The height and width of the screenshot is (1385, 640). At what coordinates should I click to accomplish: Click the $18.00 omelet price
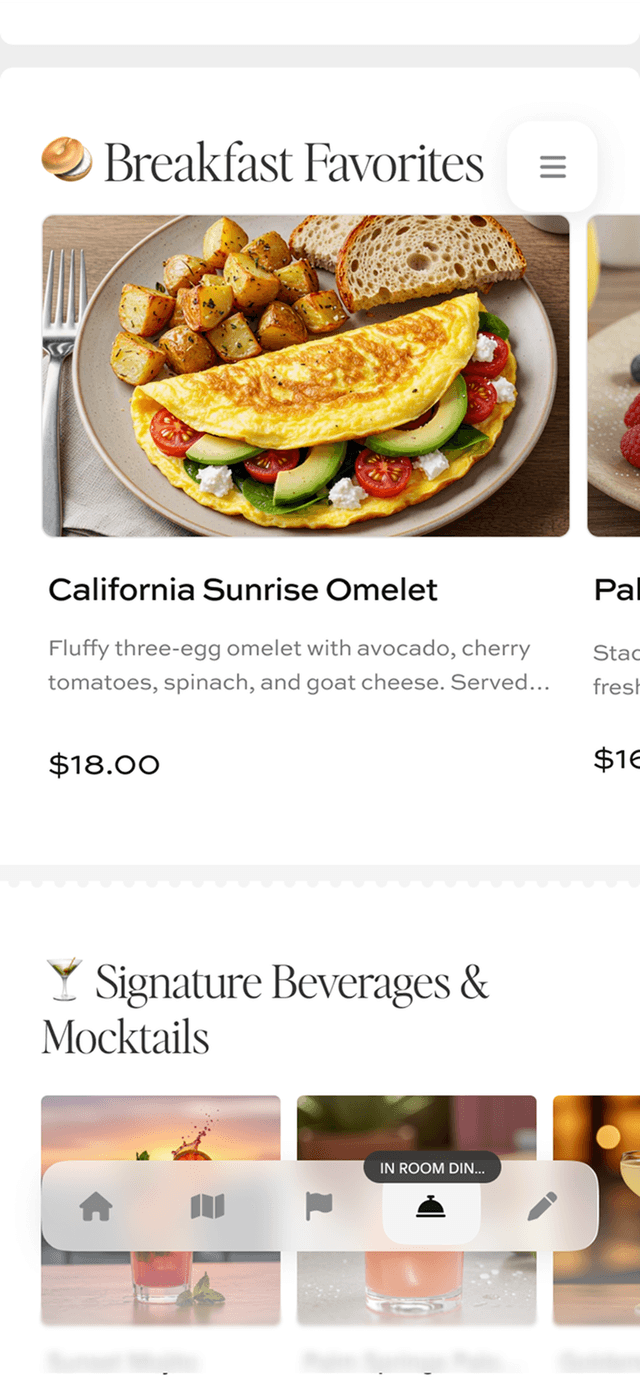point(104,765)
